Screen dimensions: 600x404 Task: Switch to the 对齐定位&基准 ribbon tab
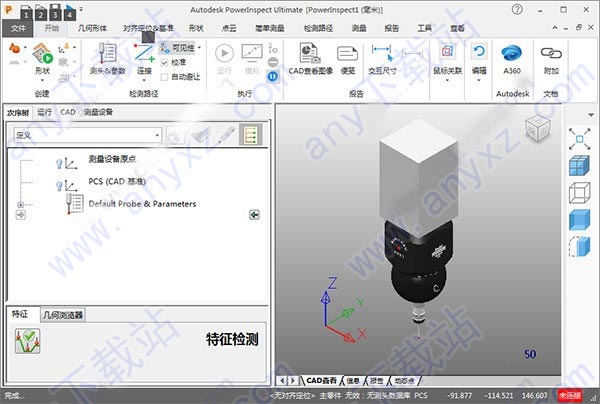148,28
